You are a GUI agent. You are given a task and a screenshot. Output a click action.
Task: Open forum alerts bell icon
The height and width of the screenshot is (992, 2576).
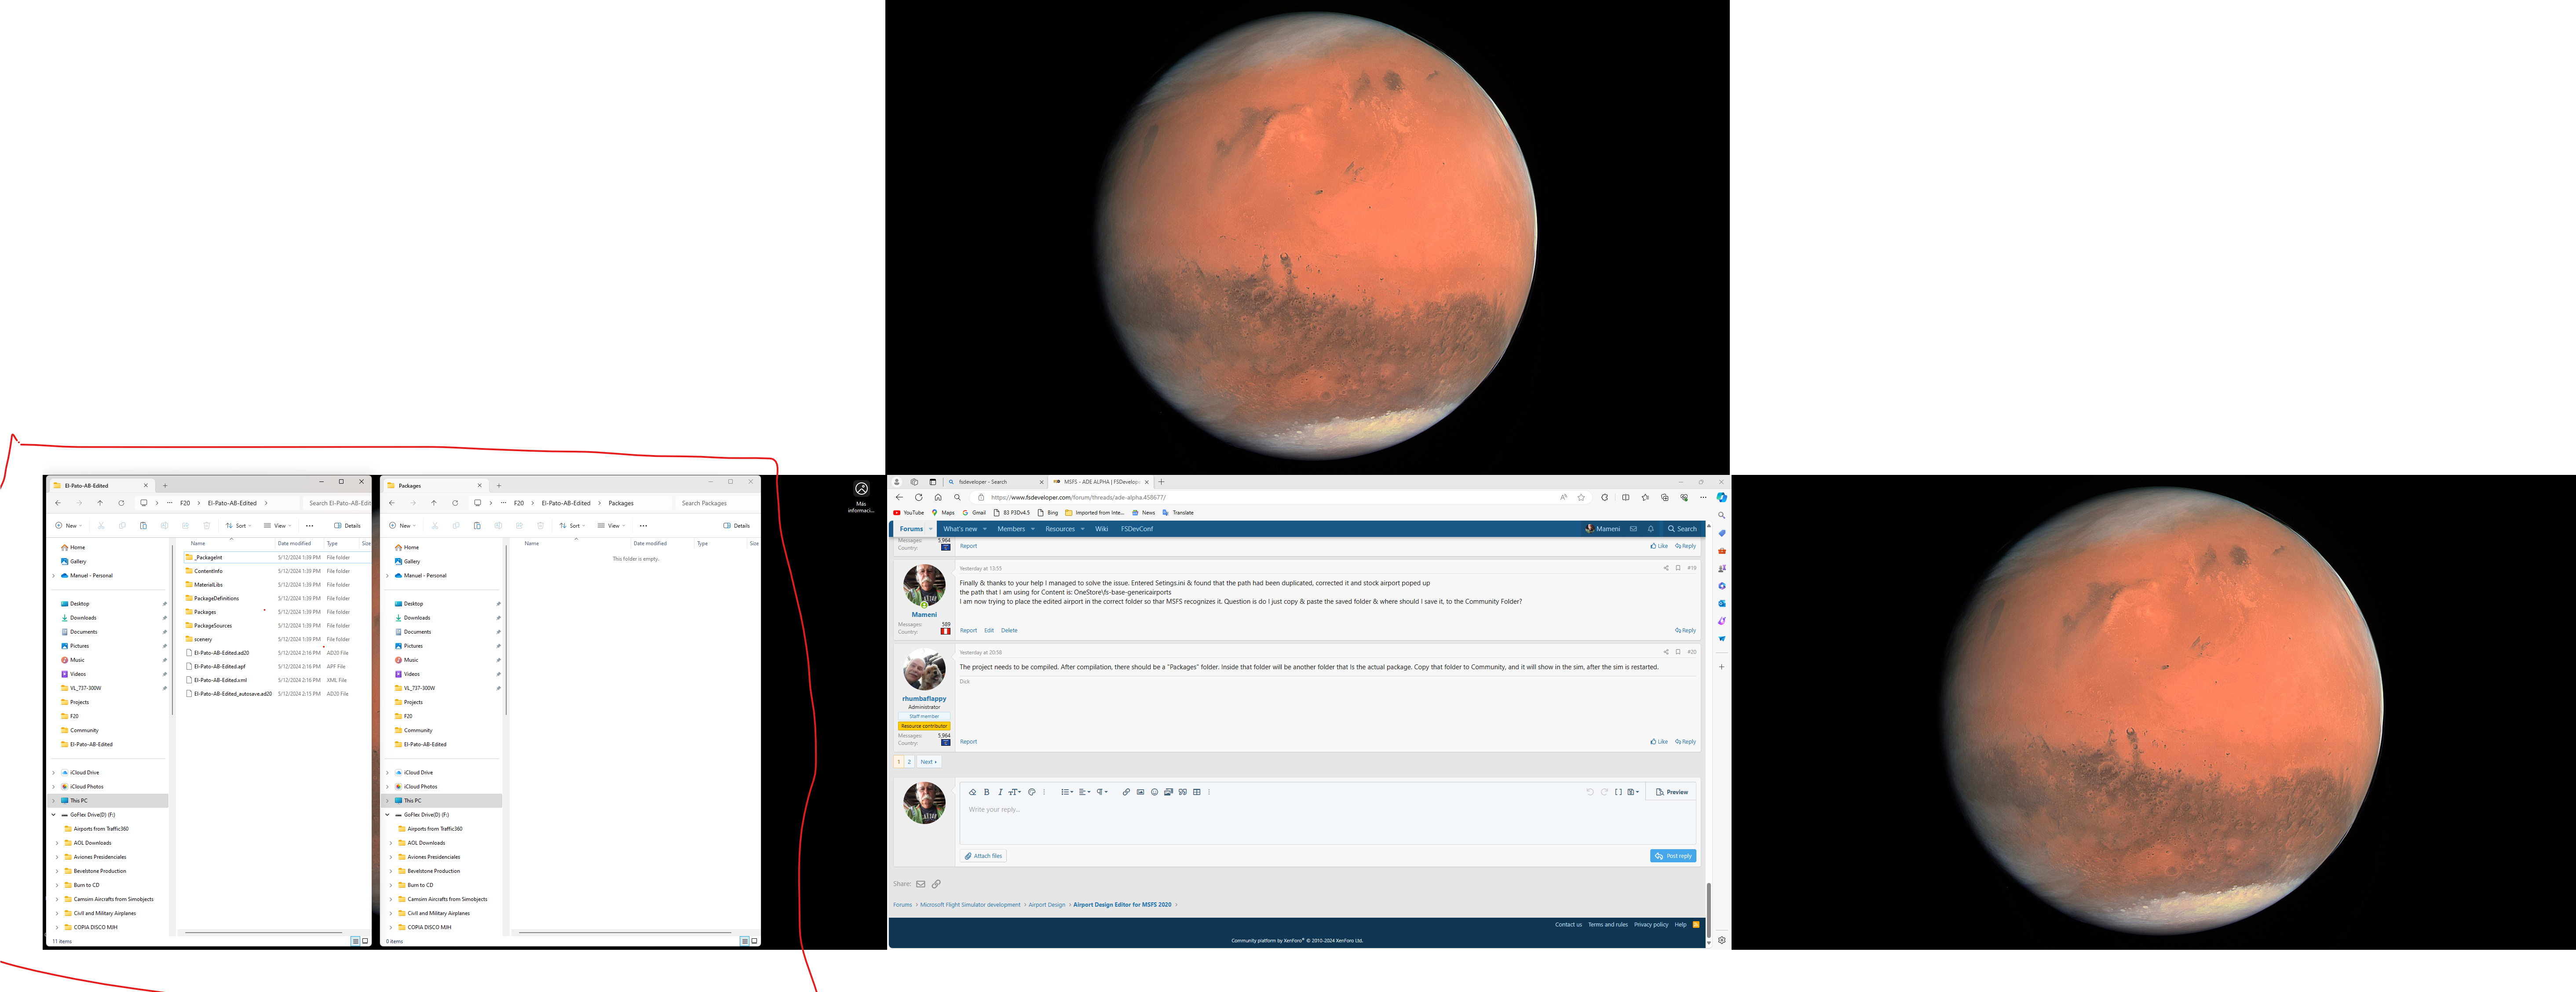click(1651, 529)
